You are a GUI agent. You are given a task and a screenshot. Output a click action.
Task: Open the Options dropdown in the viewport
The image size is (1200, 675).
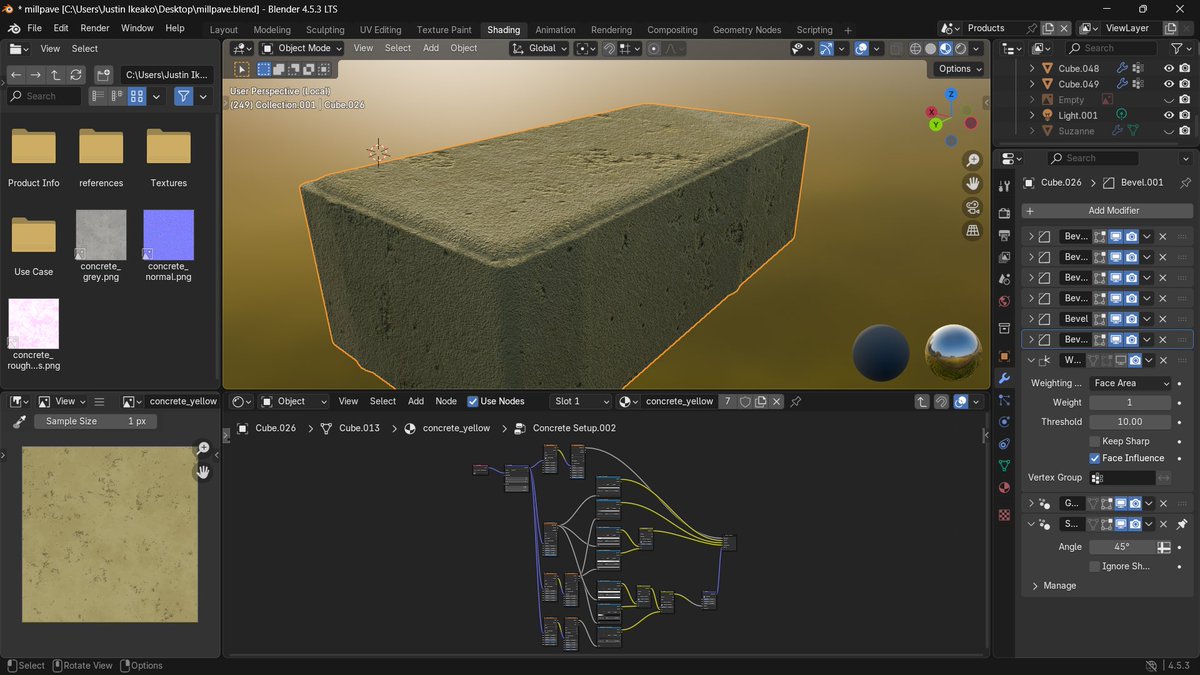pyautogui.click(x=957, y=68)
